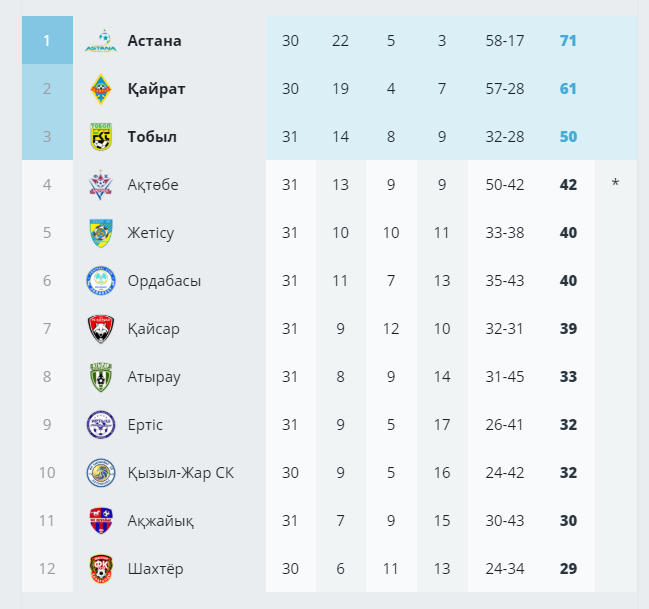Click the Шахтёр club logo

tap(101, 568)
